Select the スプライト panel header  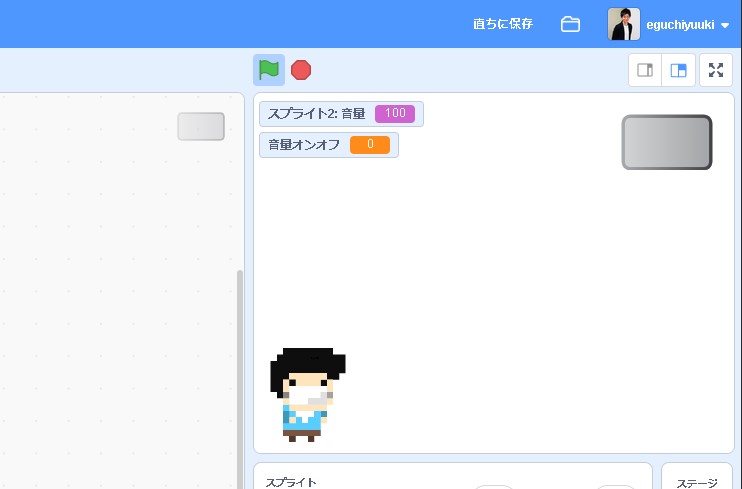[x=291, y=482]
